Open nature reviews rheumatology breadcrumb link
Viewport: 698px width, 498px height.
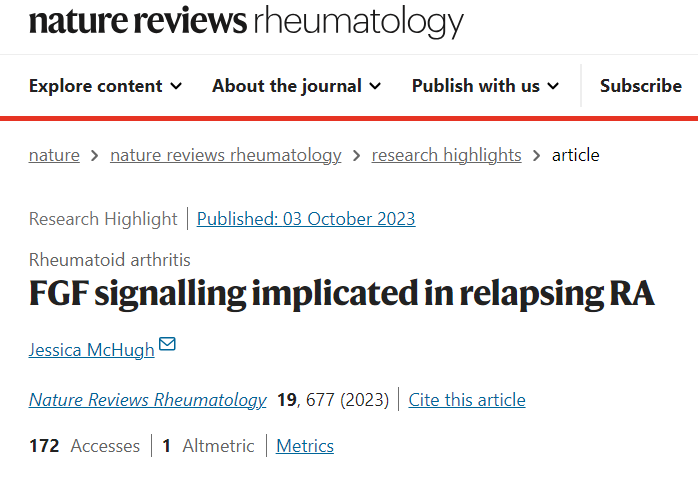(x=225, y=155)
